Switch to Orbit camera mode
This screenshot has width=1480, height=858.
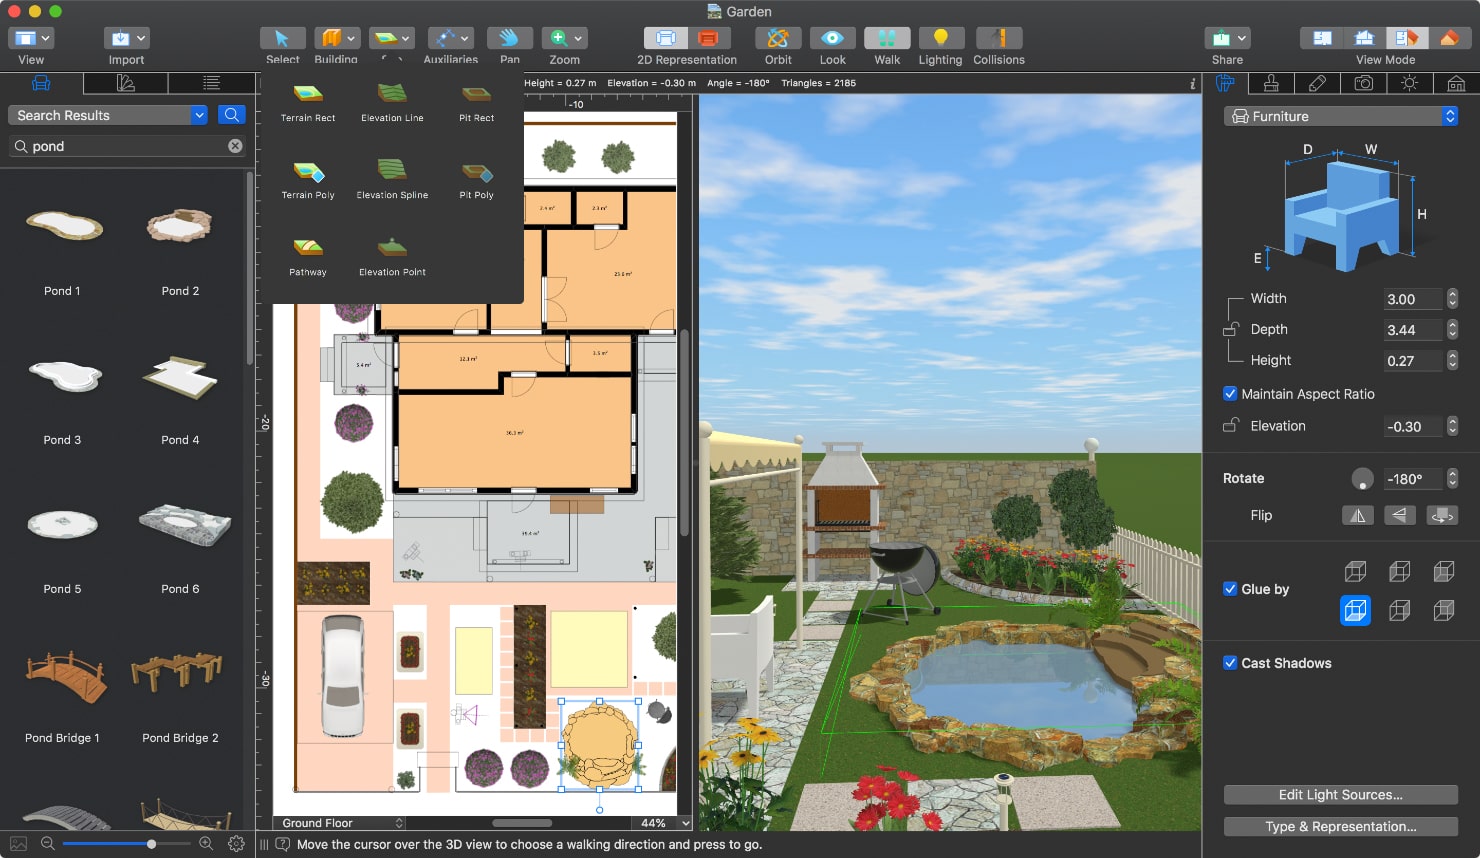778,38
